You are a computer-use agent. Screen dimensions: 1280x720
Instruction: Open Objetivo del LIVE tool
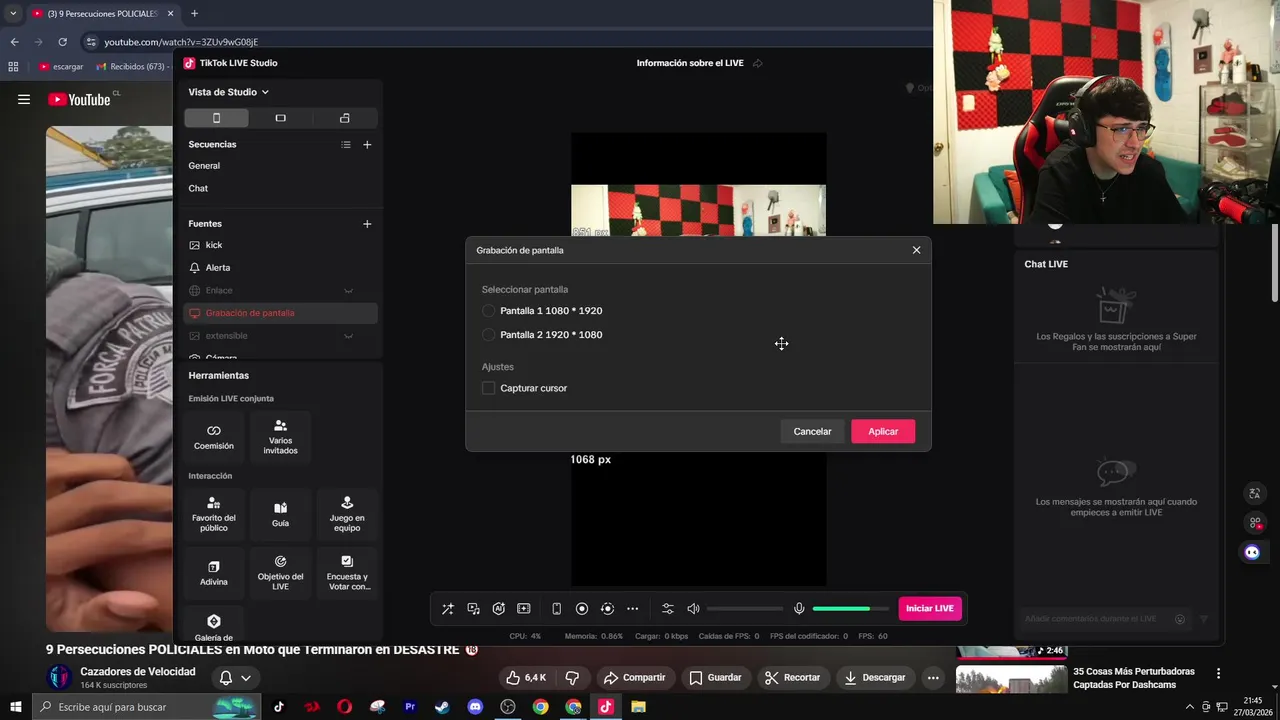[280, 573]
